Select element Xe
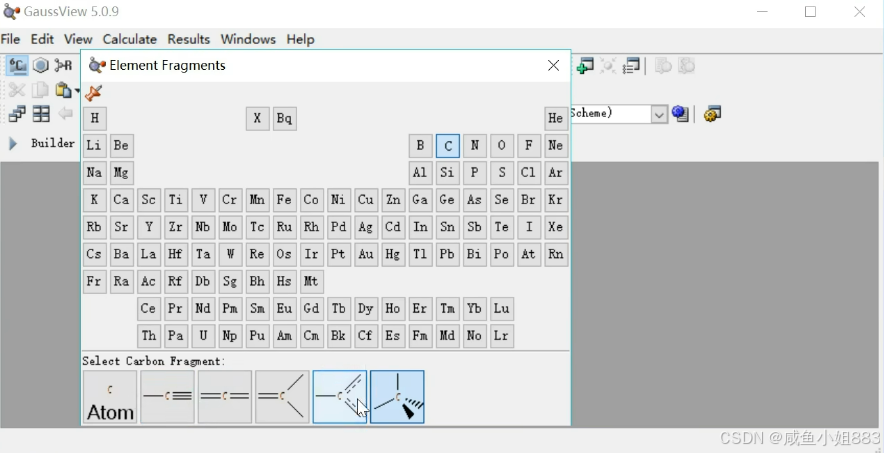The image size is (884, 453). tap(556, 227)
